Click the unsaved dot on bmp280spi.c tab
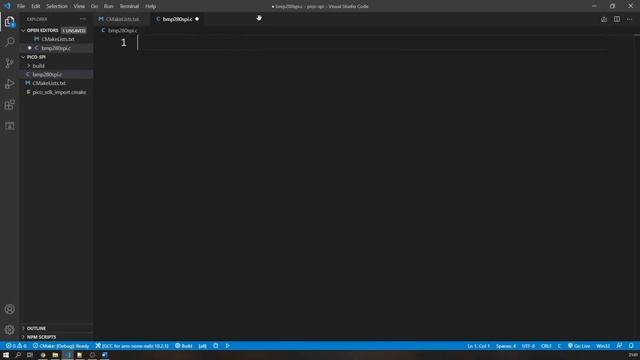This screenshot has height=360, width=640. coord(197,19)
